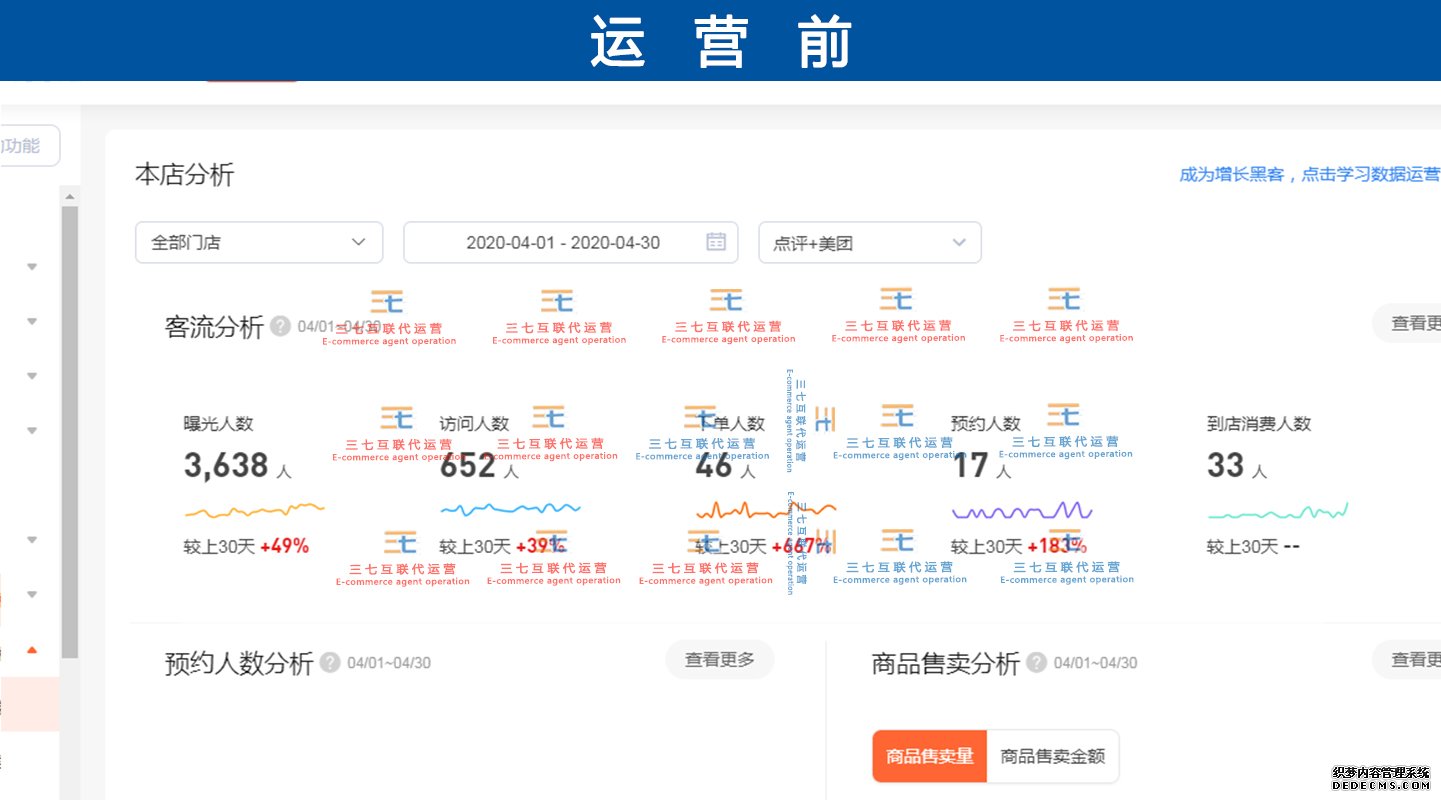Open the 全部门店 store dropdown
Screen dimensions: 1441x800
(259, 242)
